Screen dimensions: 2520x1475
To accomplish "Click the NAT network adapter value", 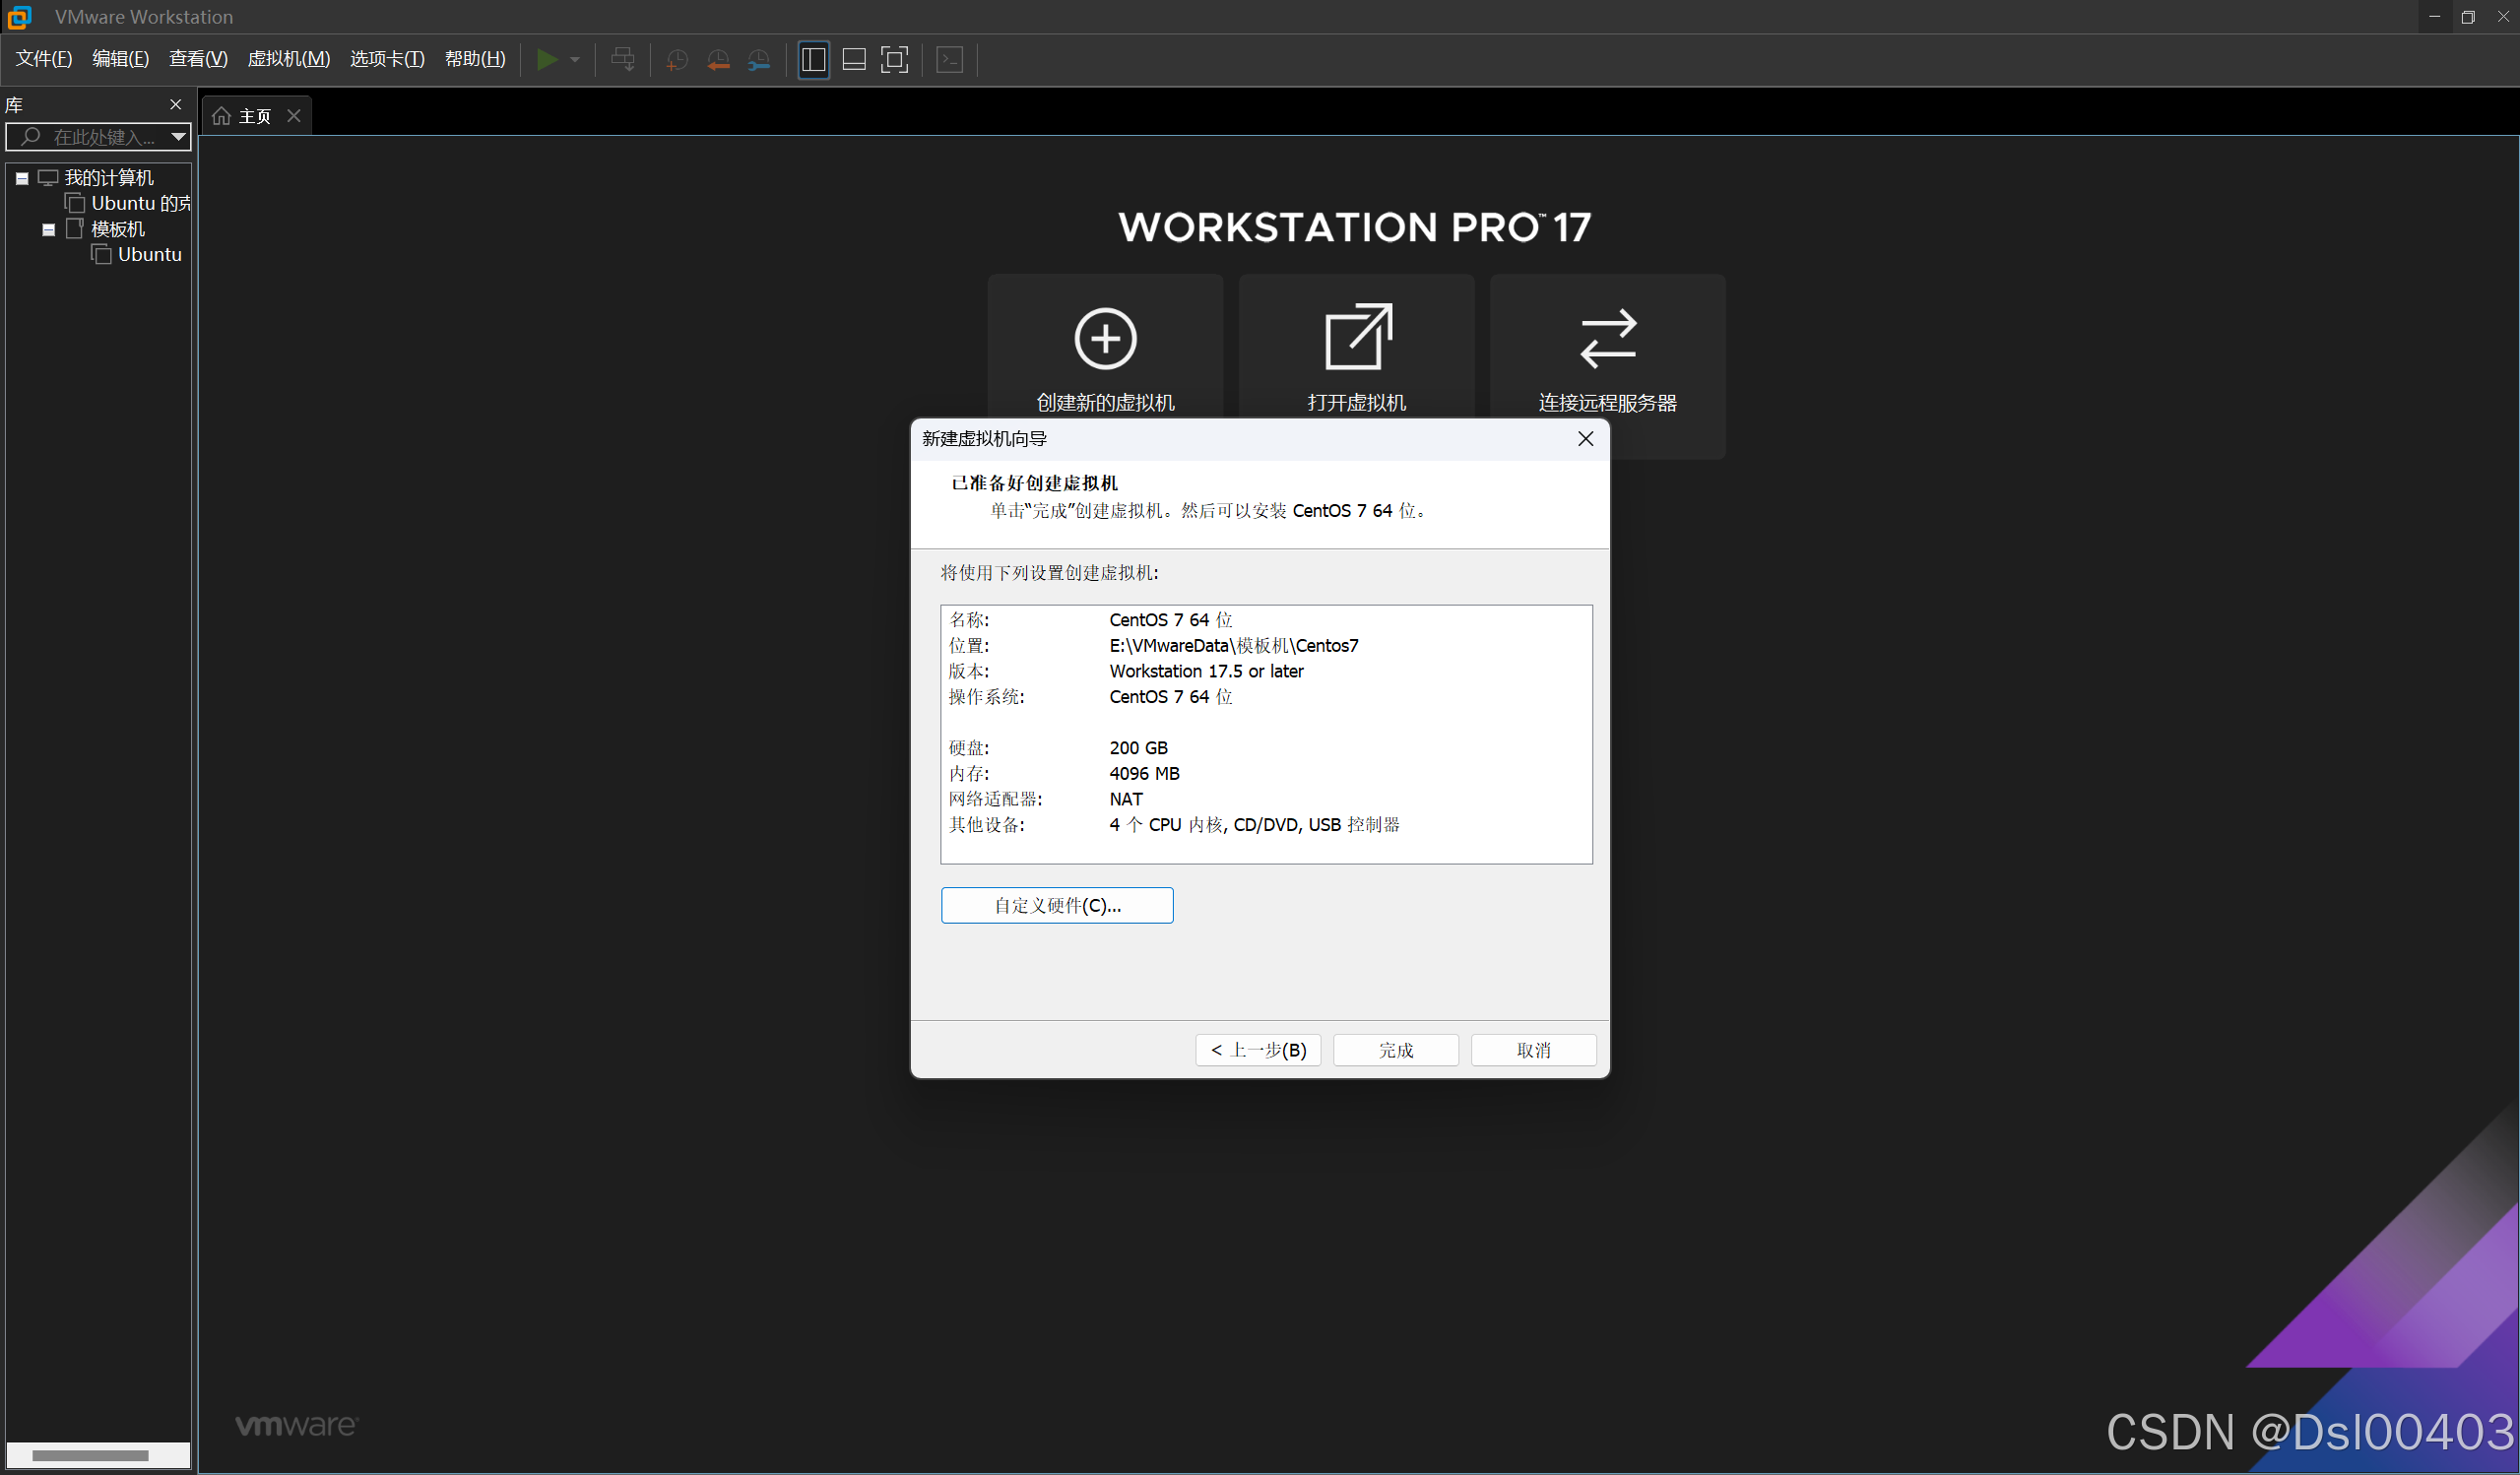I will pyautogui.click(x=1126, y=799).
